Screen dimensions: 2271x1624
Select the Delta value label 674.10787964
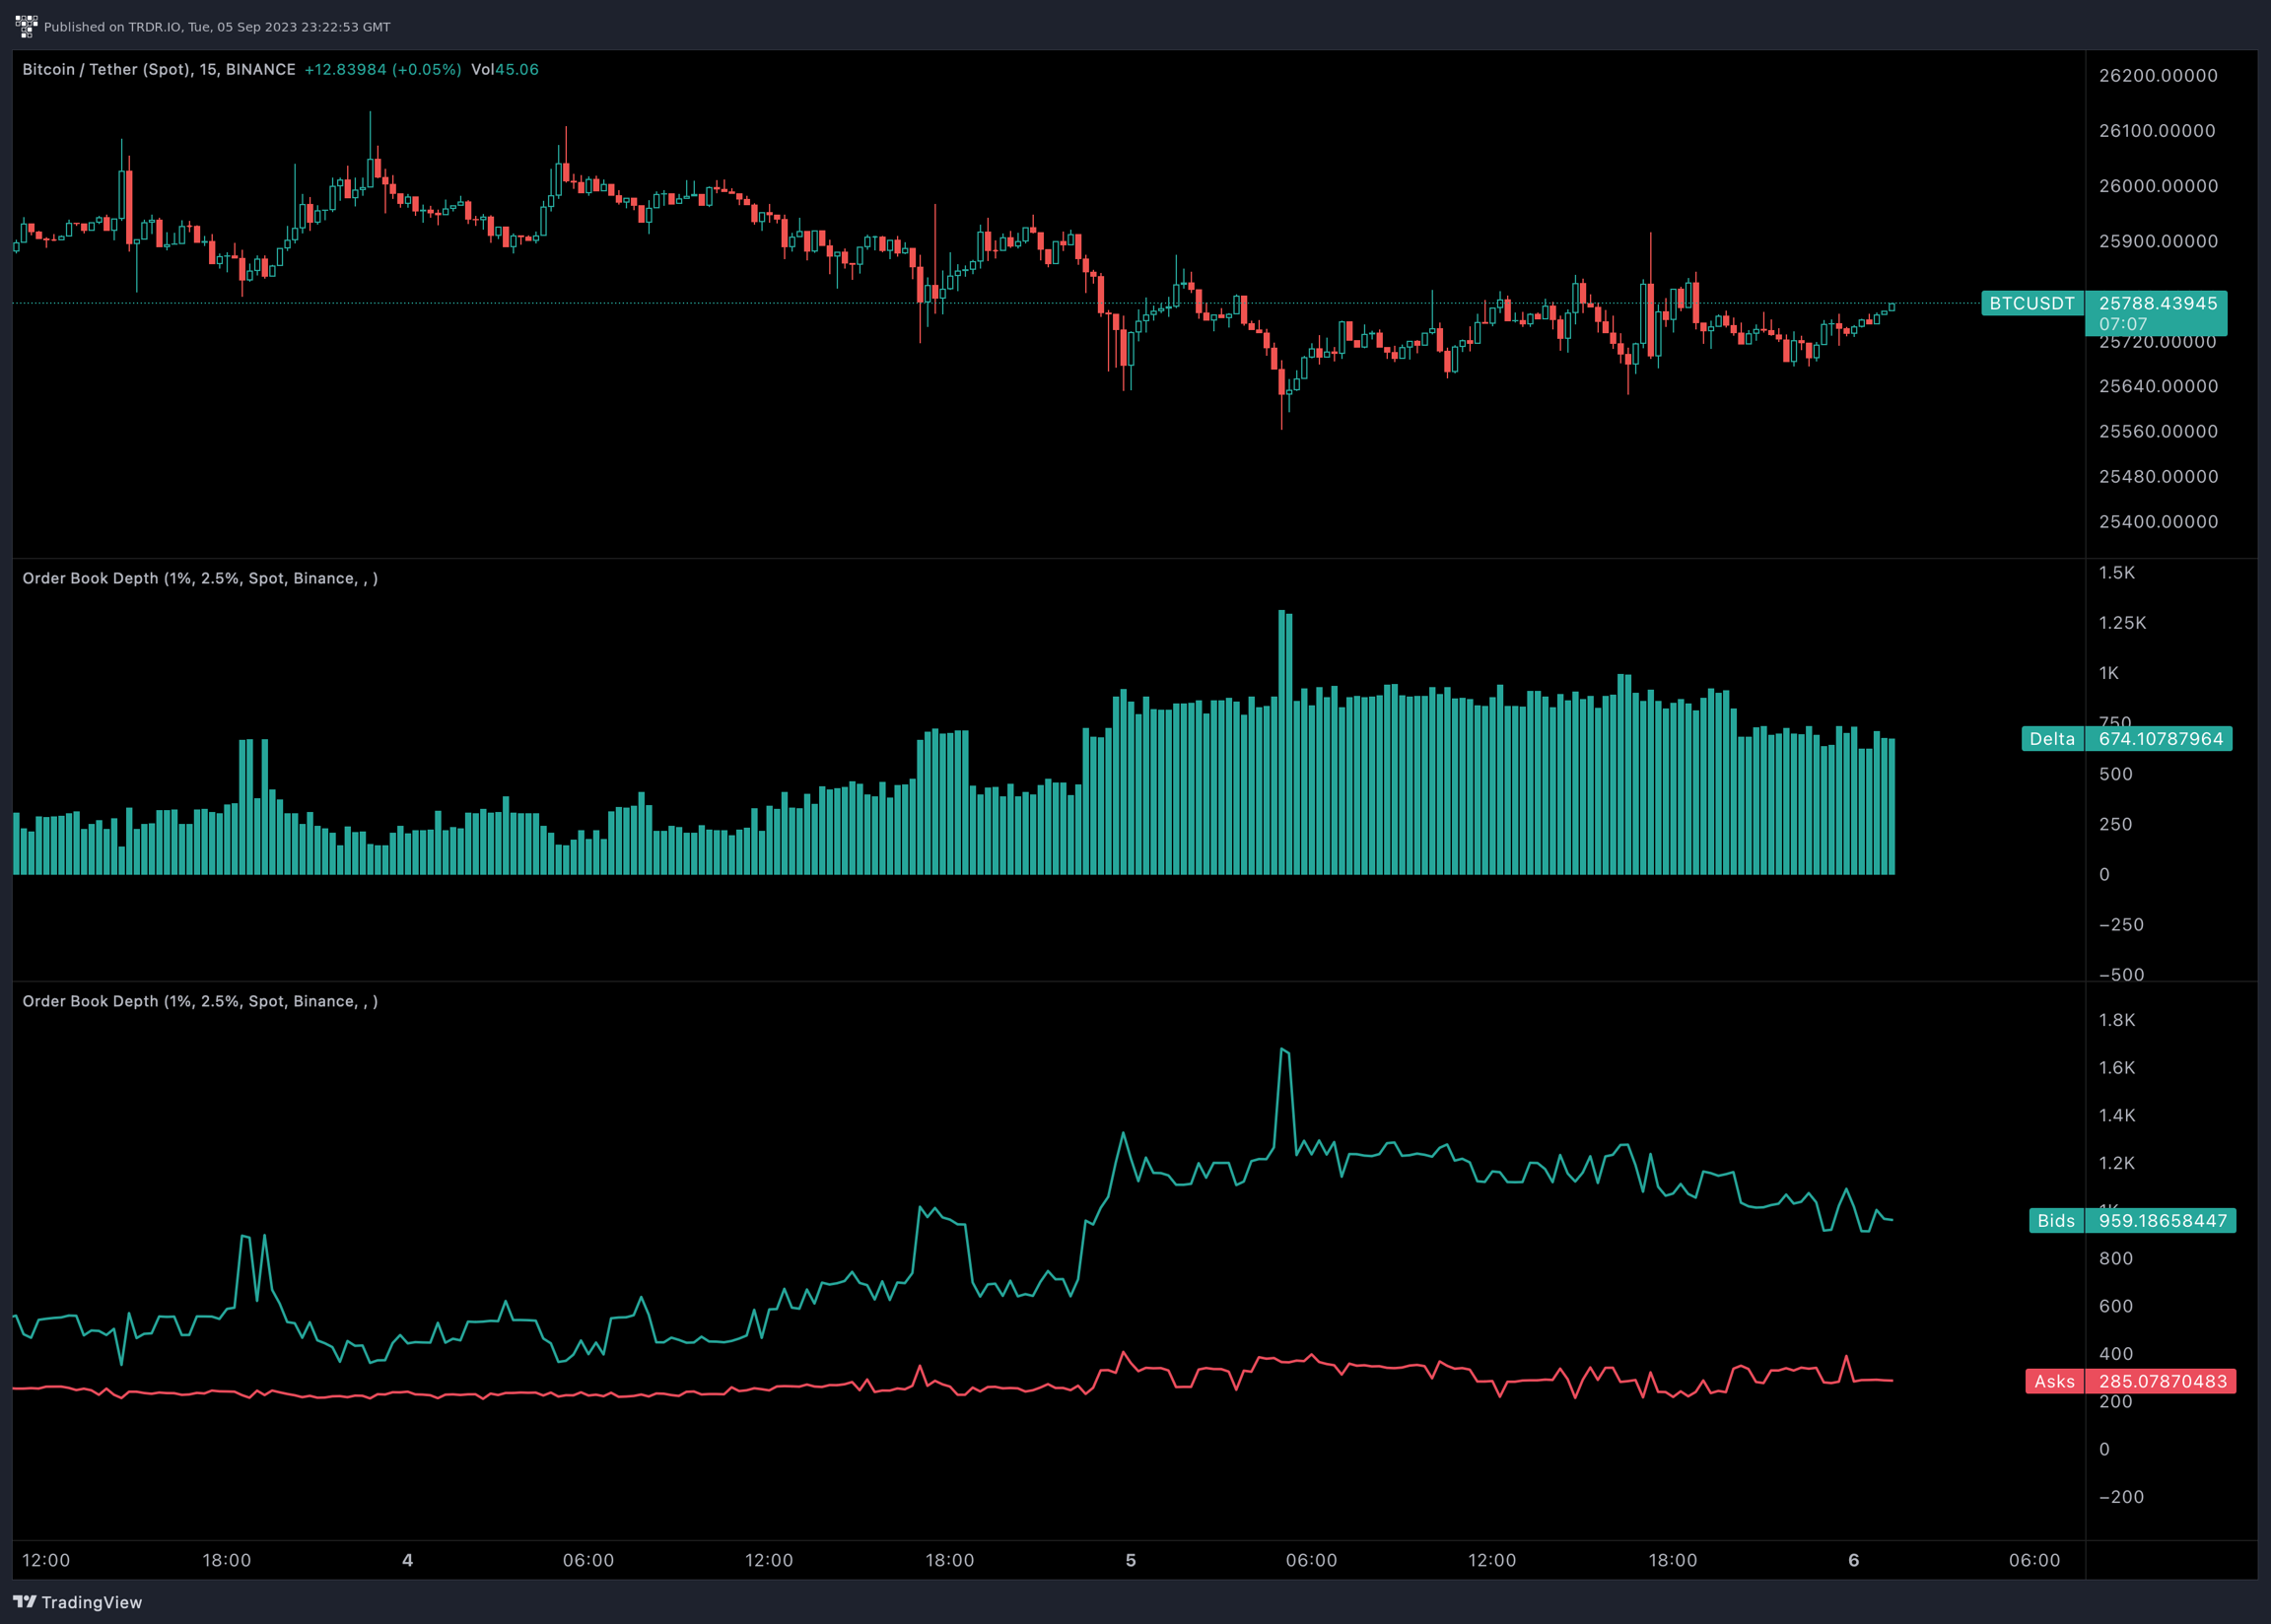click(x=2160, y=739)
